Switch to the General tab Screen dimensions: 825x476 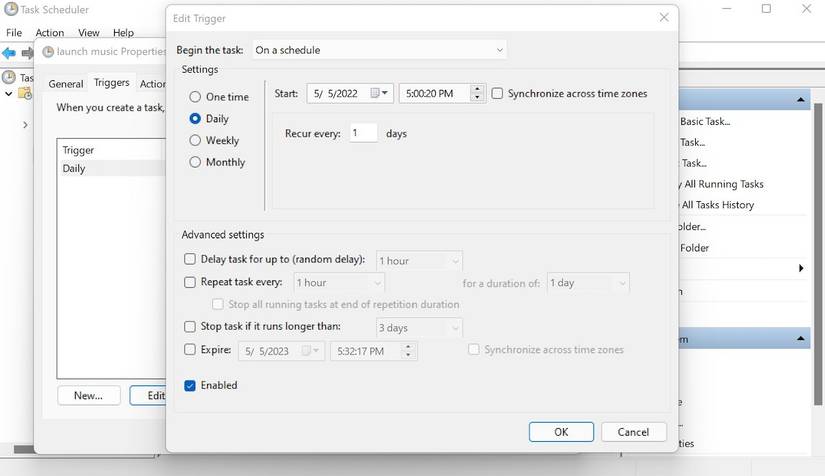[x=66, y=84]
